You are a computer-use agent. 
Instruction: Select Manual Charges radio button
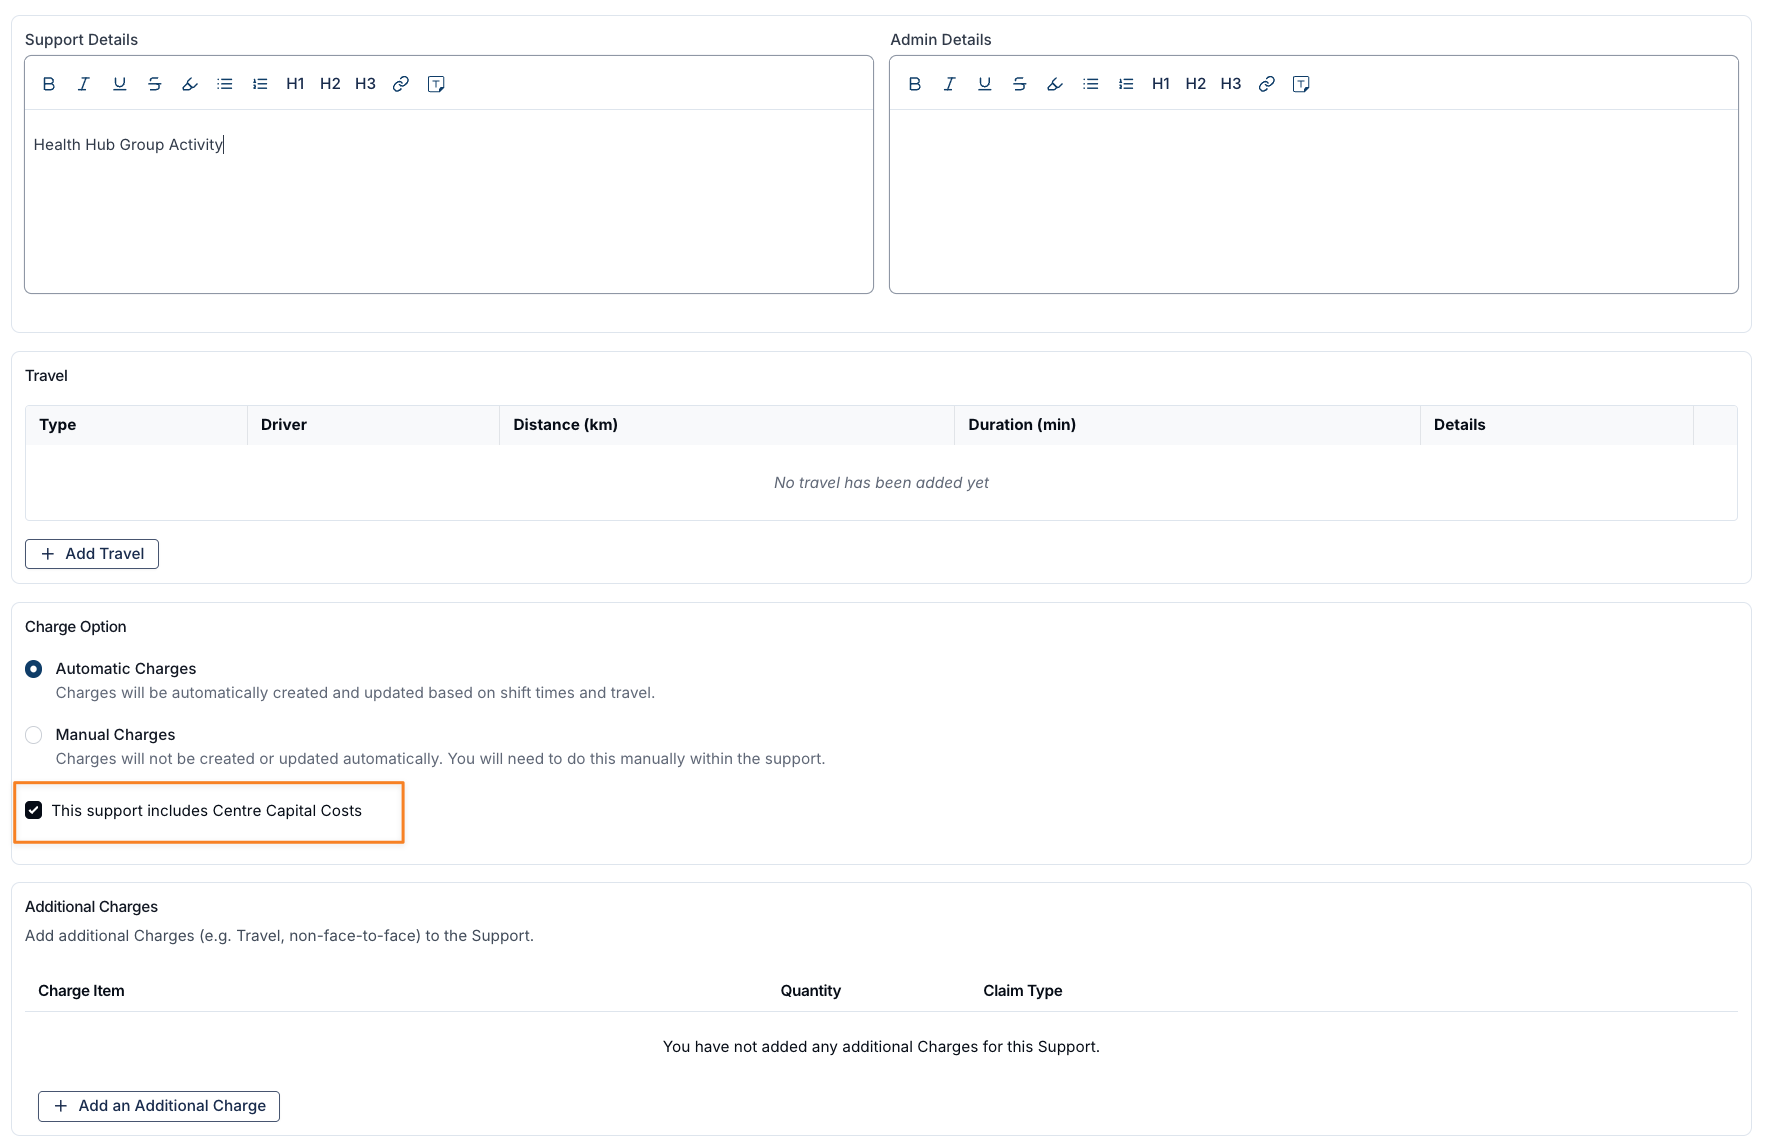[x=34, y=735]
